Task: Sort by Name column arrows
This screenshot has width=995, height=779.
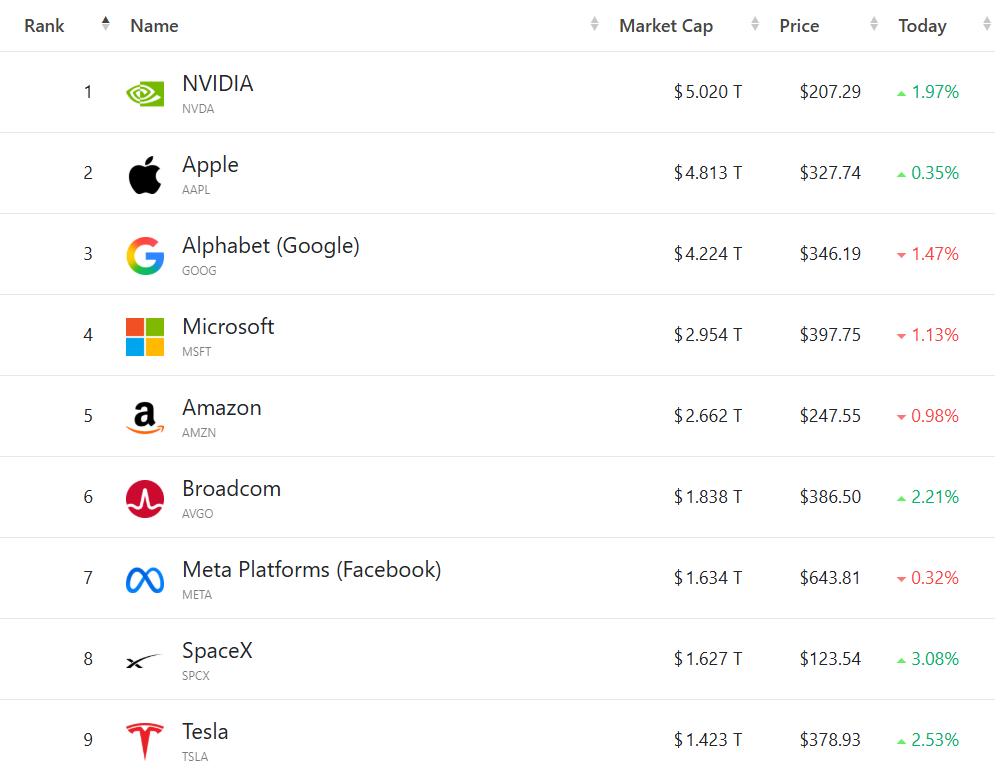Action: [594, 24]
